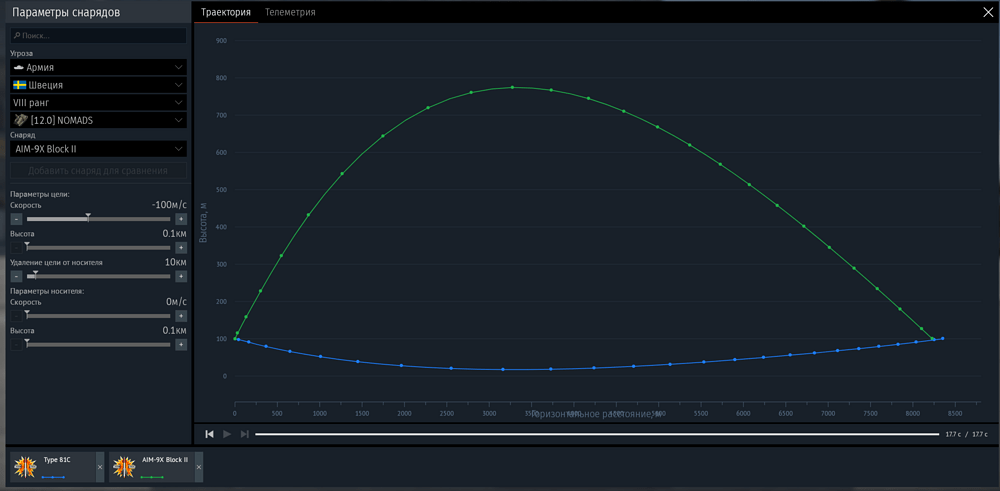Viewport: 1000px width, 491px height.
Task: Switch to the Телеметрия tab
Action: 290,12
